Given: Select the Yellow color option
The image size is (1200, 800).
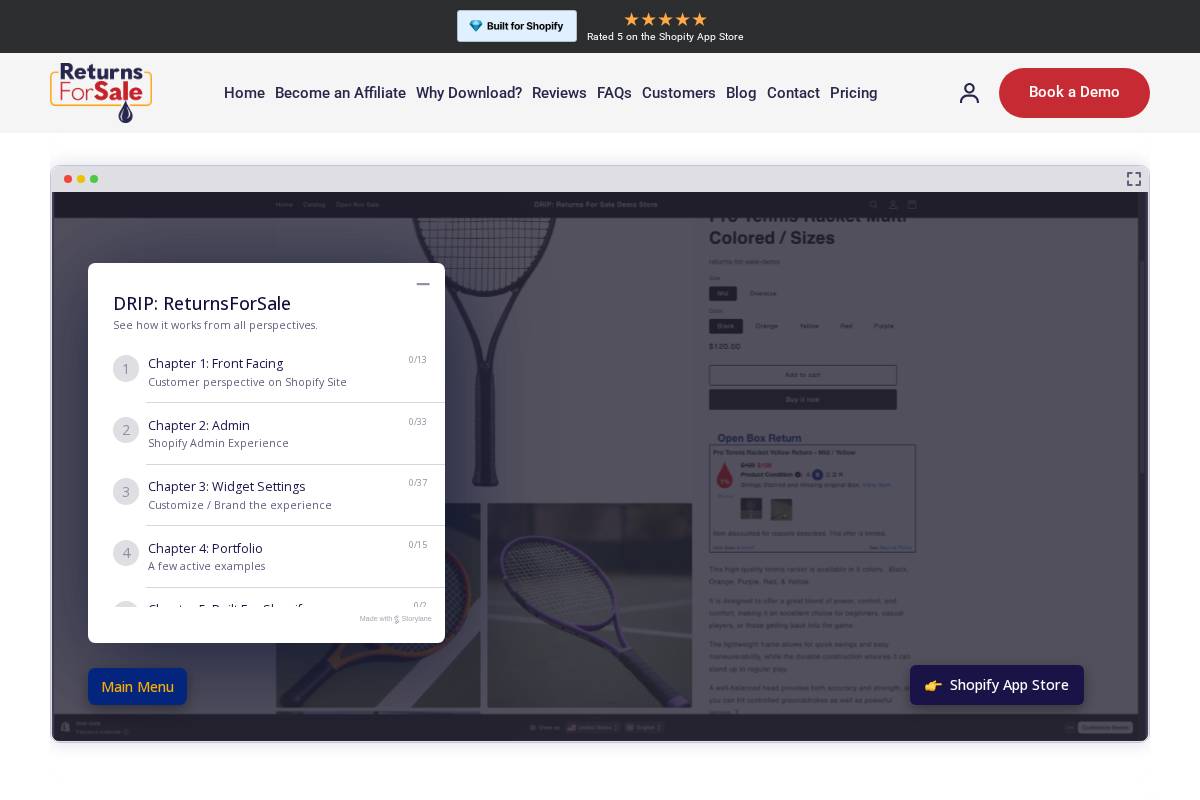Looking at the screenshot, I should click(809, 326).
